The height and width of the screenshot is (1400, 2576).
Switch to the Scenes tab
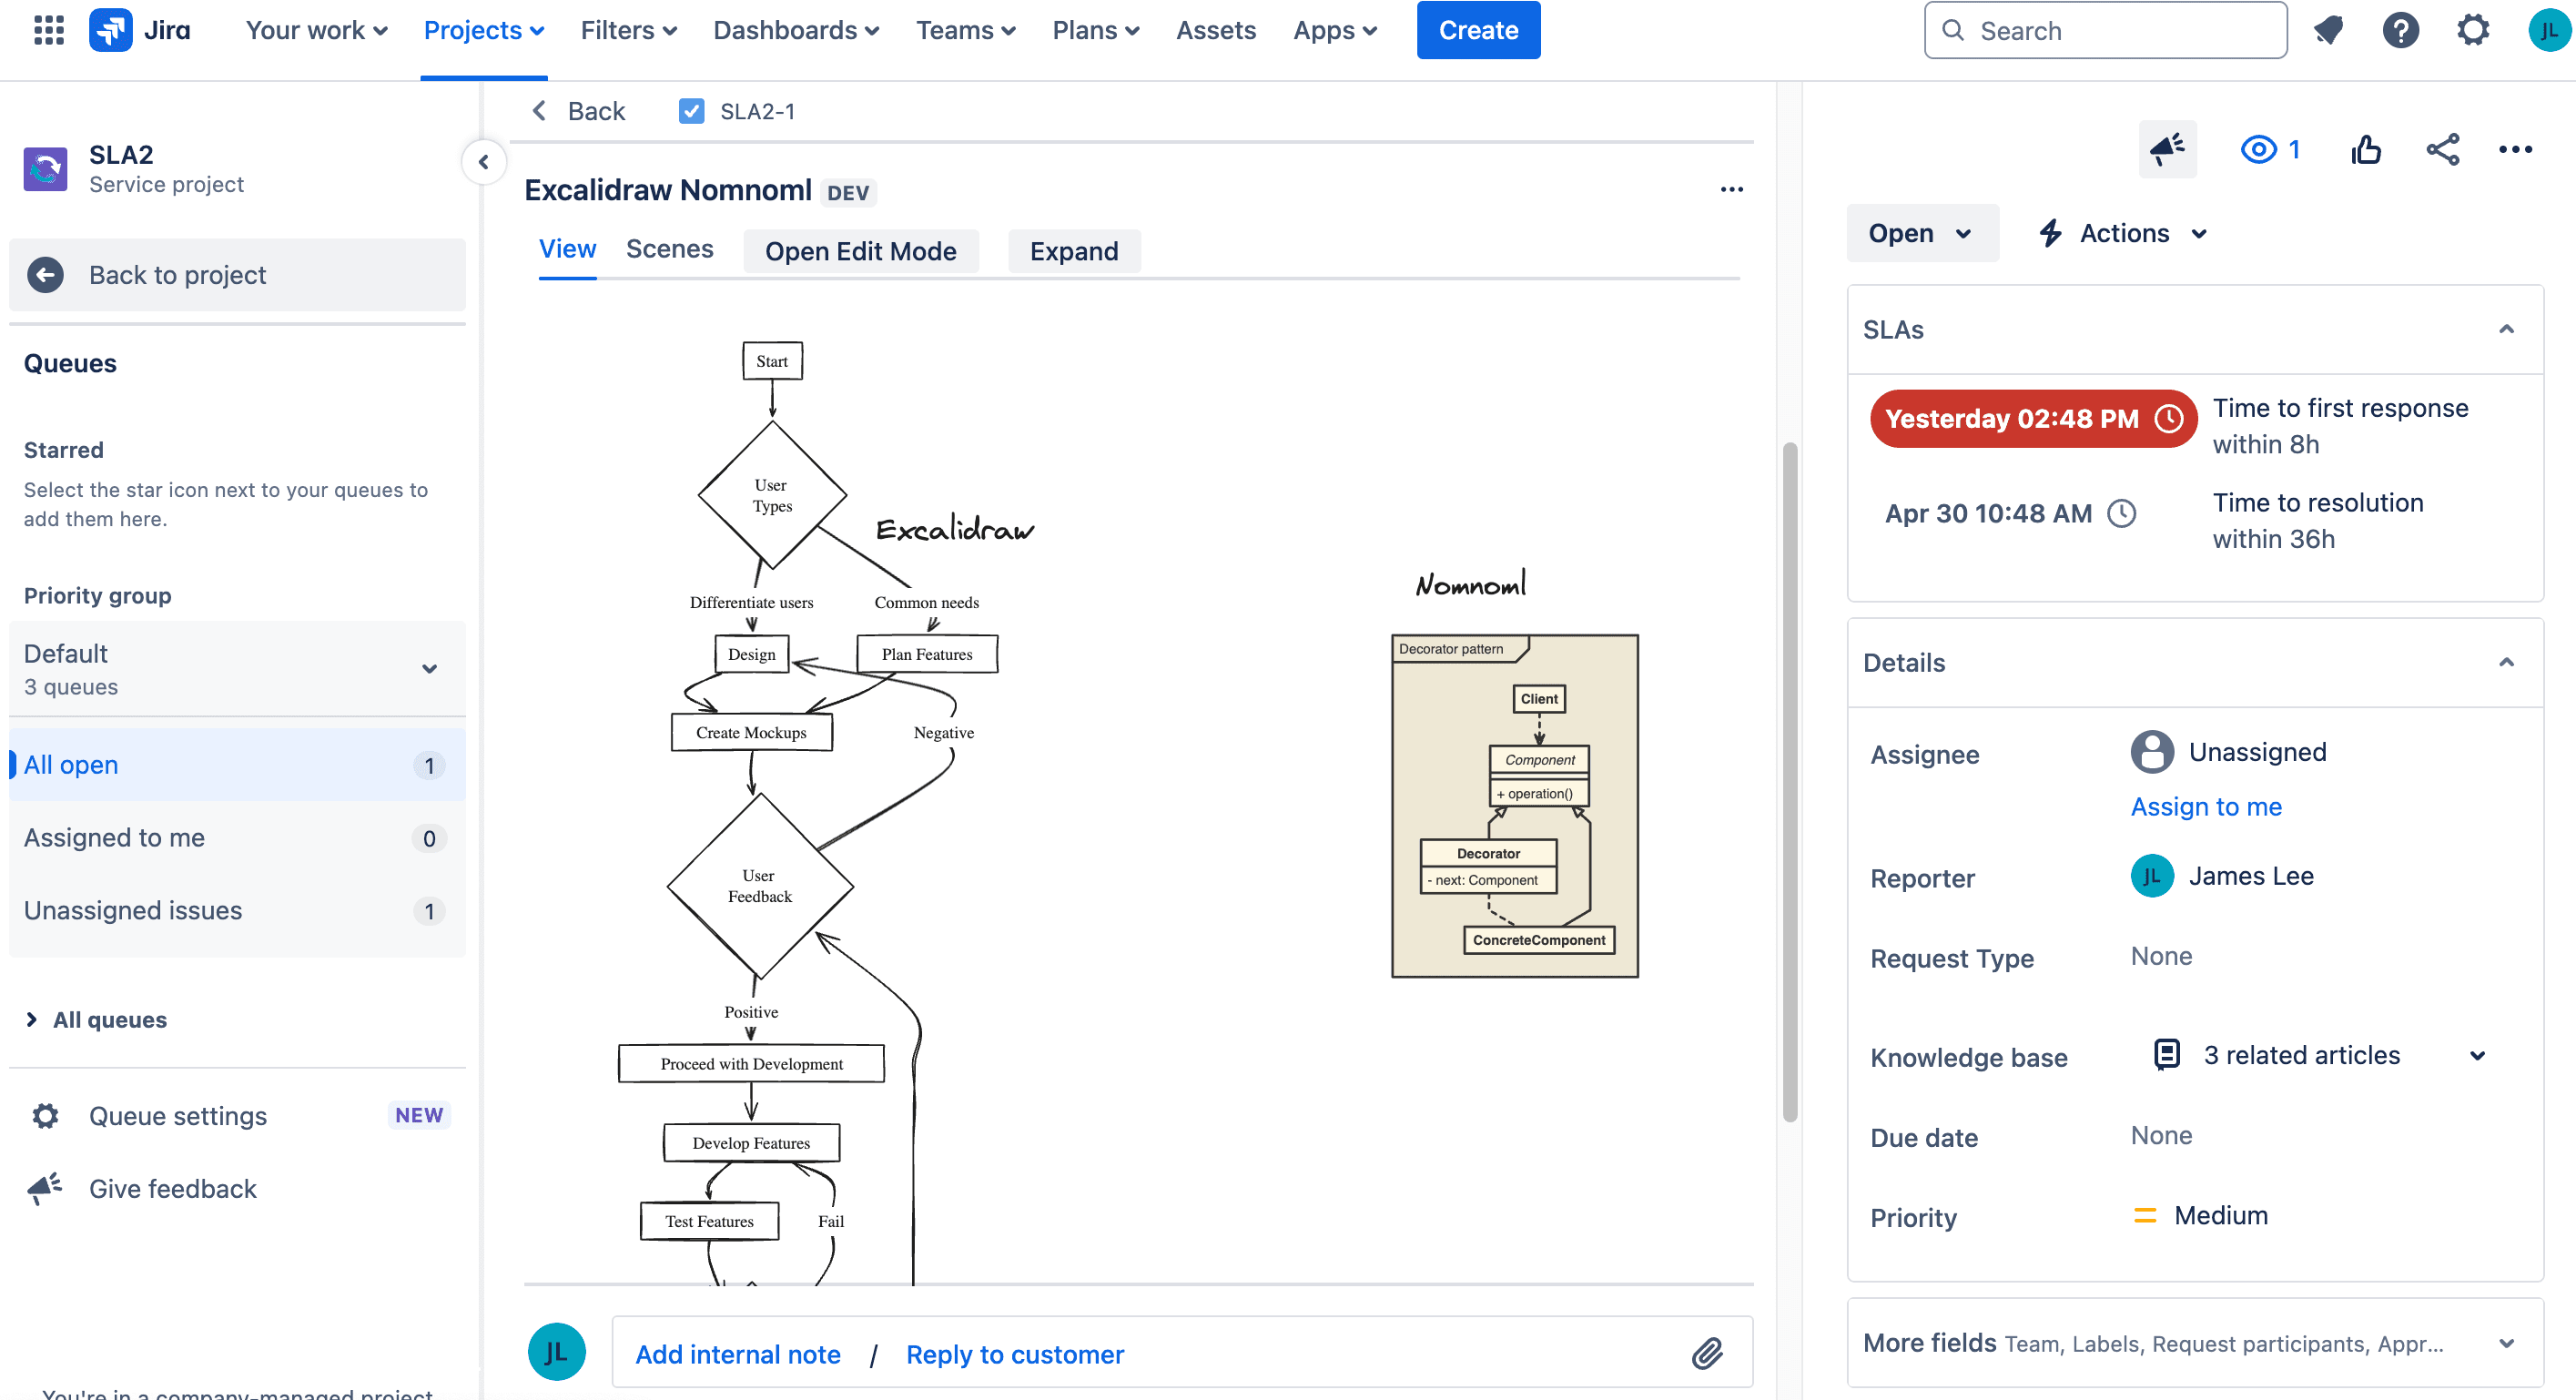(669, 249)
